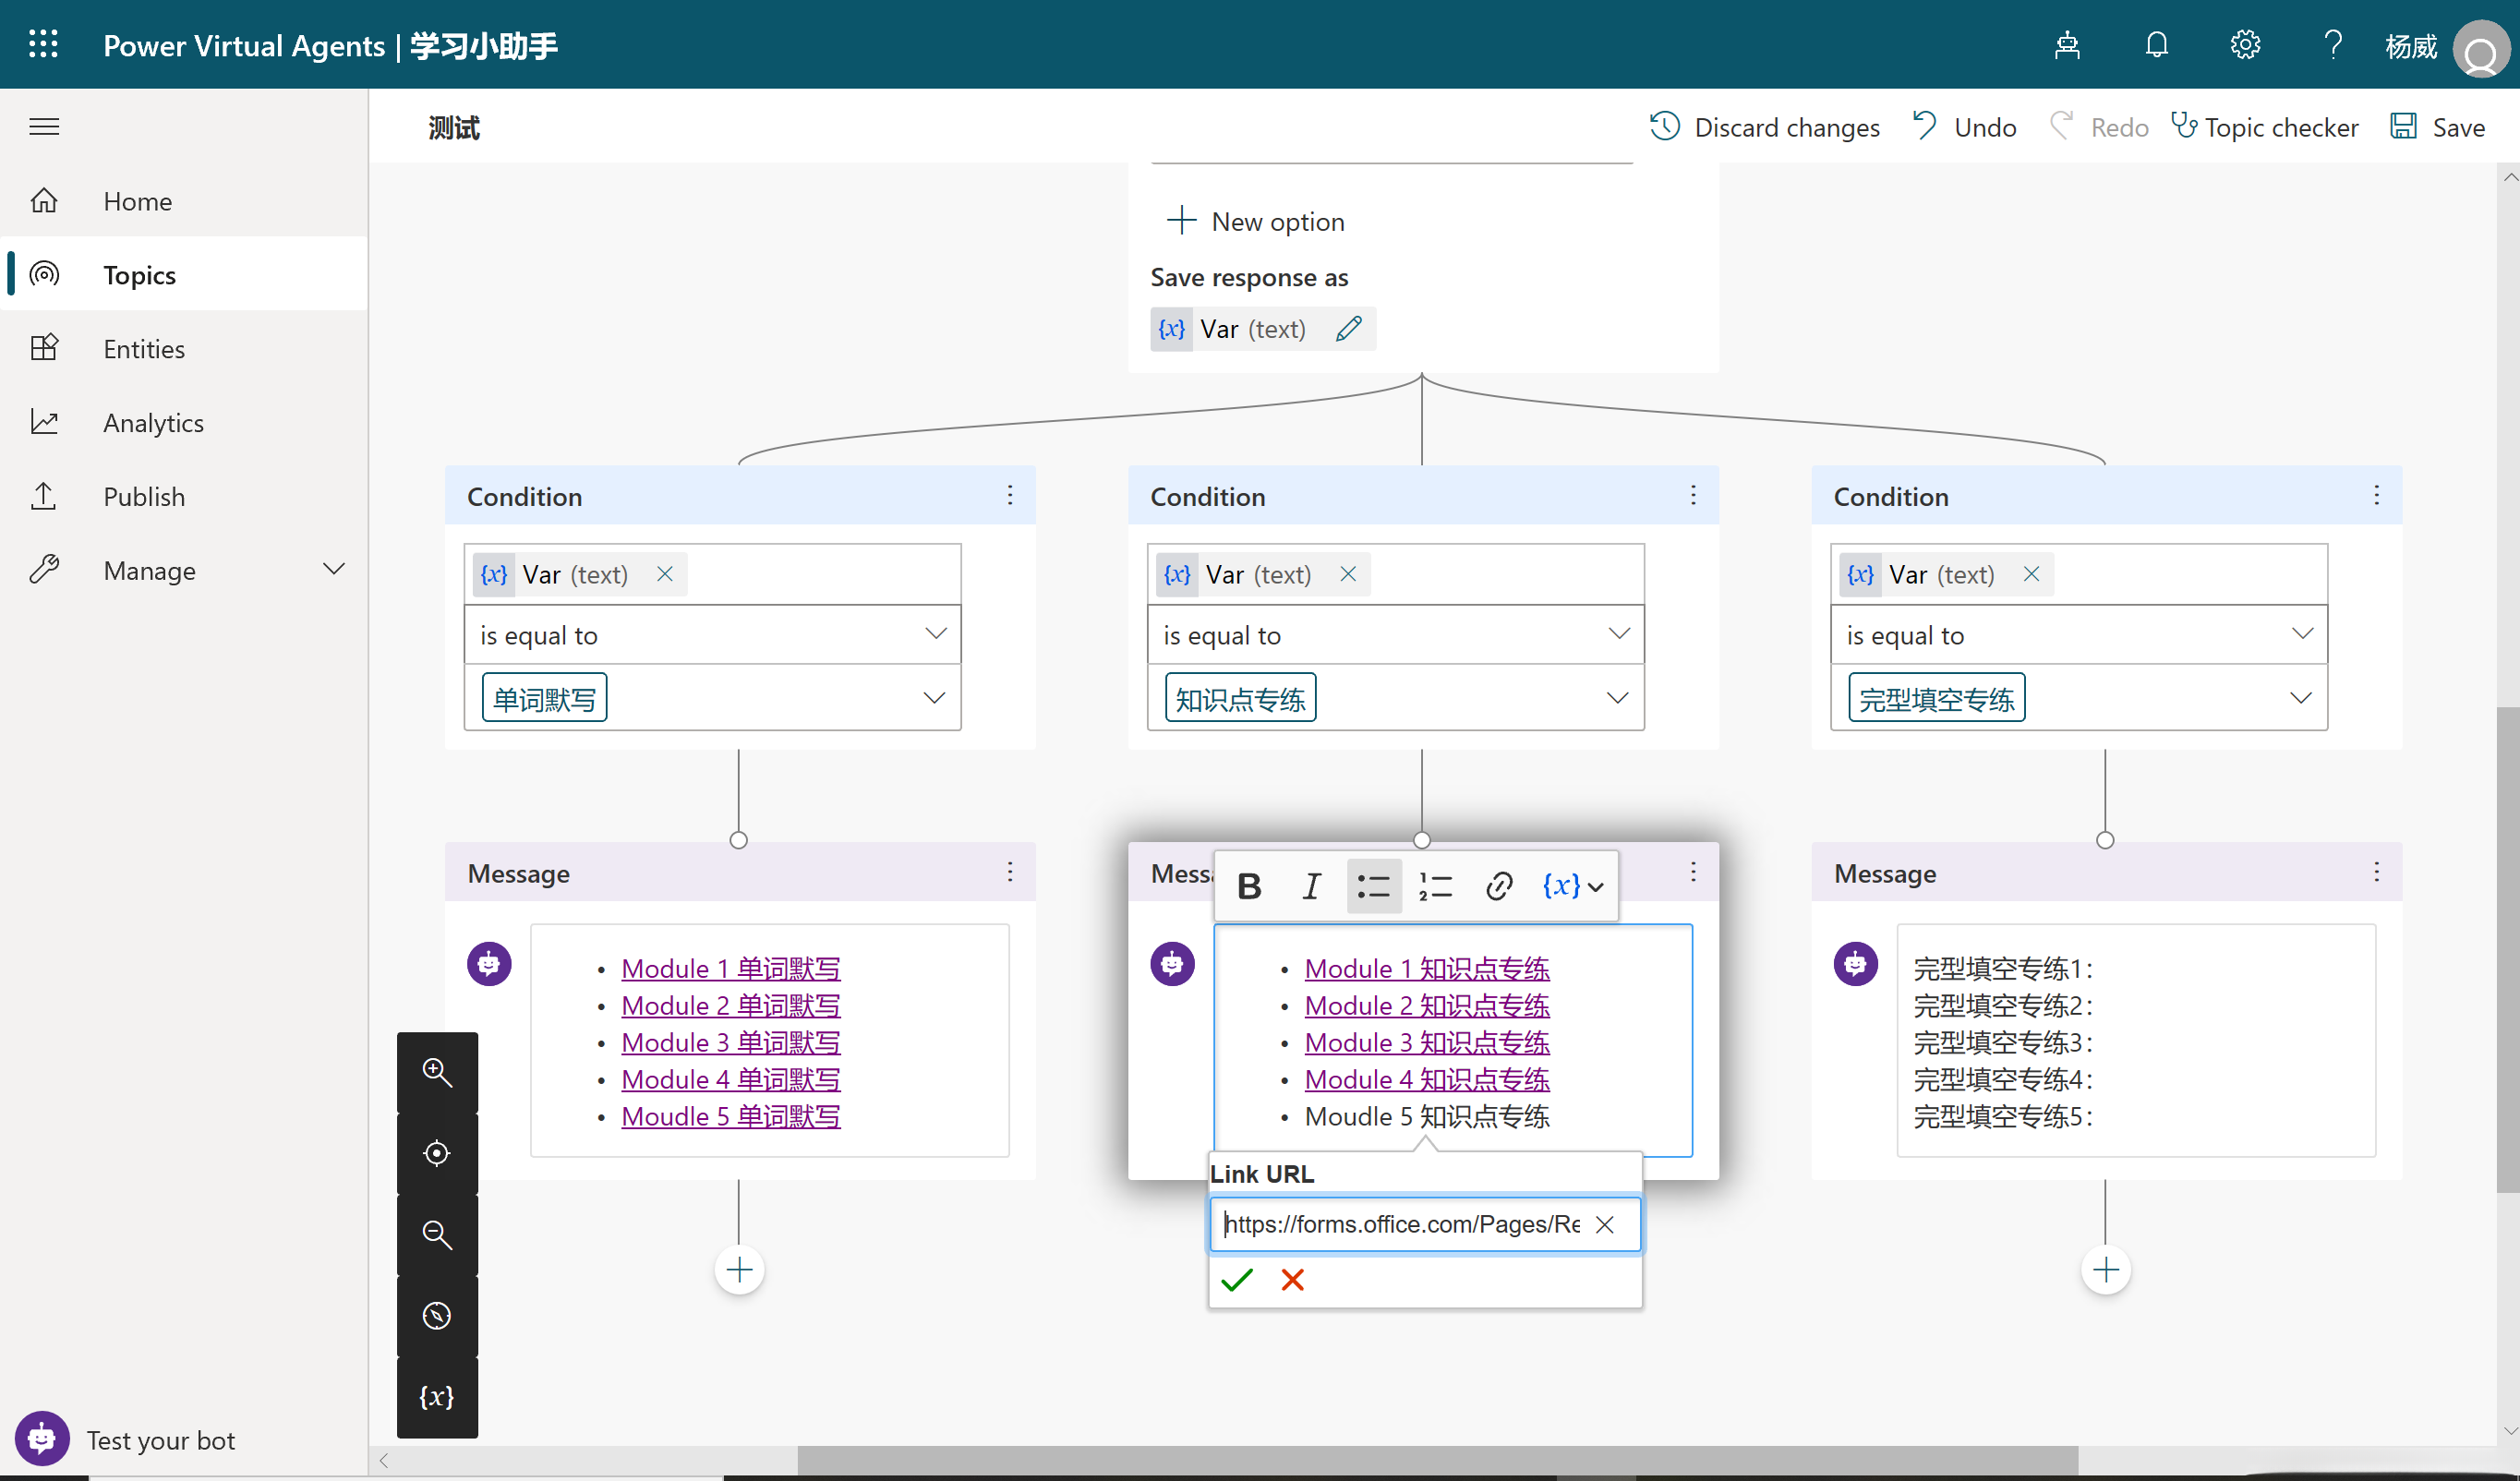Expand the 单词默写 condition value dropdown
This screenshot has height=1481, width=2520.
[934, 698]
